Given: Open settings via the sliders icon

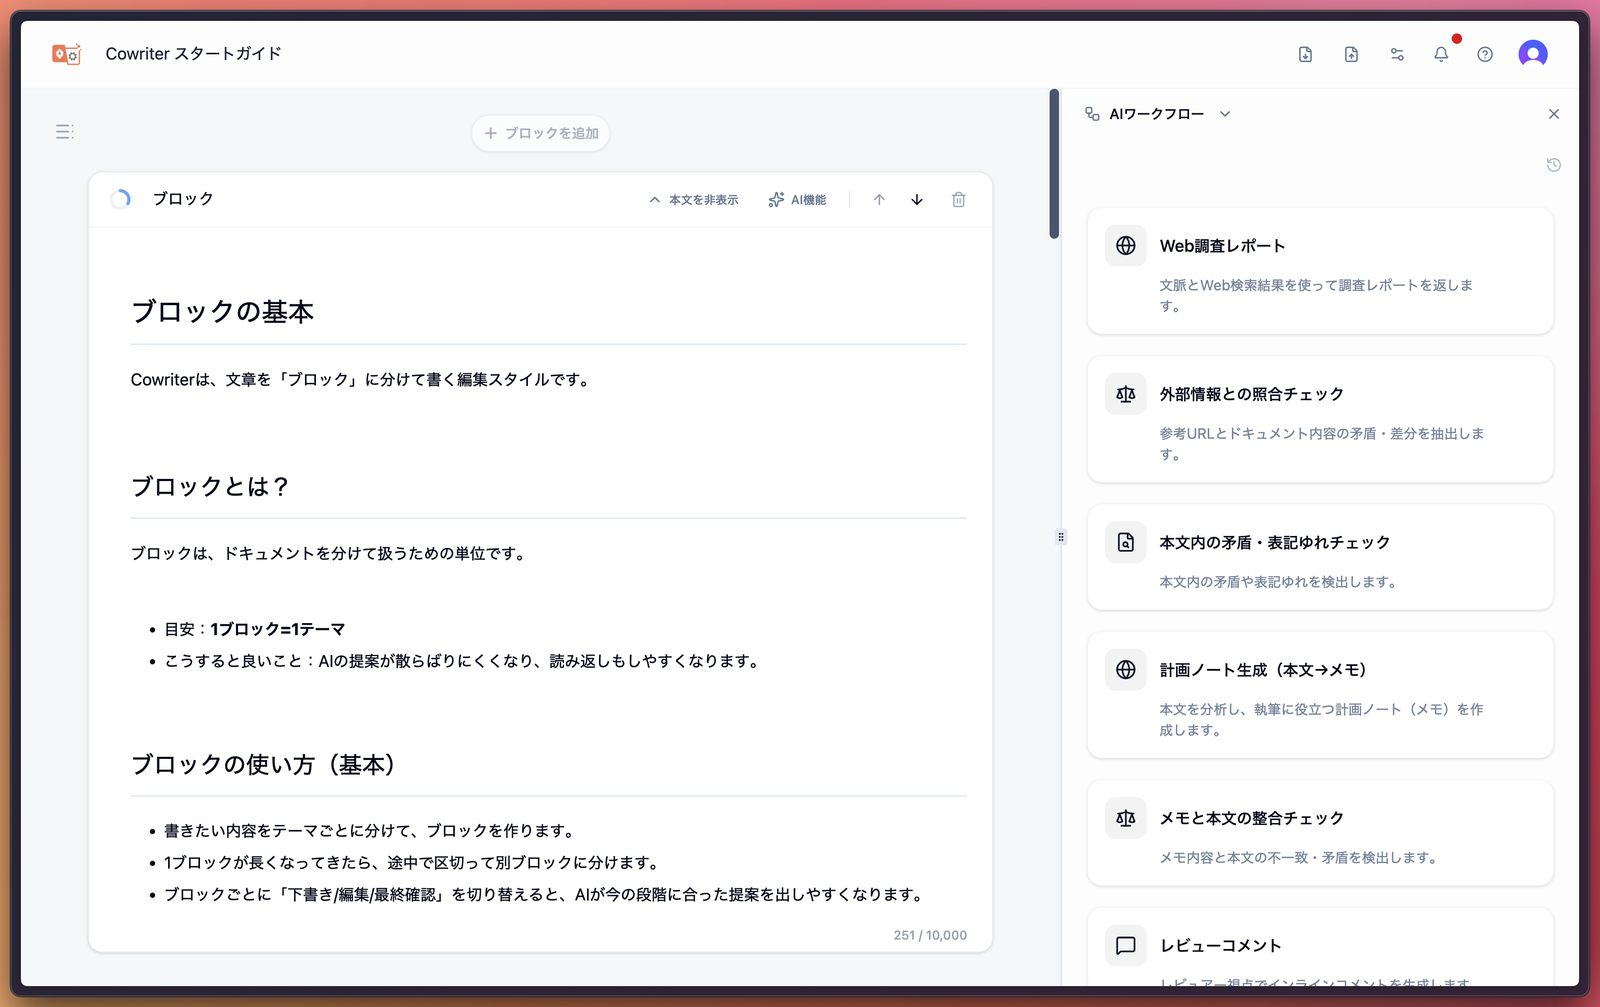Looking at the screenshot, I should pyautogui.click(x=1396, y=54).
